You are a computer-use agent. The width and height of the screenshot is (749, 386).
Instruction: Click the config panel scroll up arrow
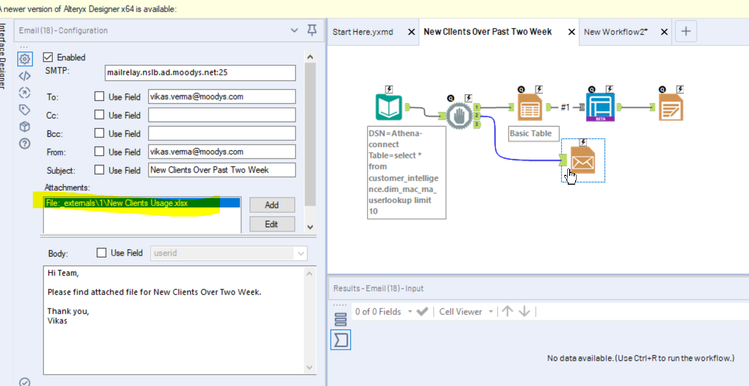tap(310, 57)
